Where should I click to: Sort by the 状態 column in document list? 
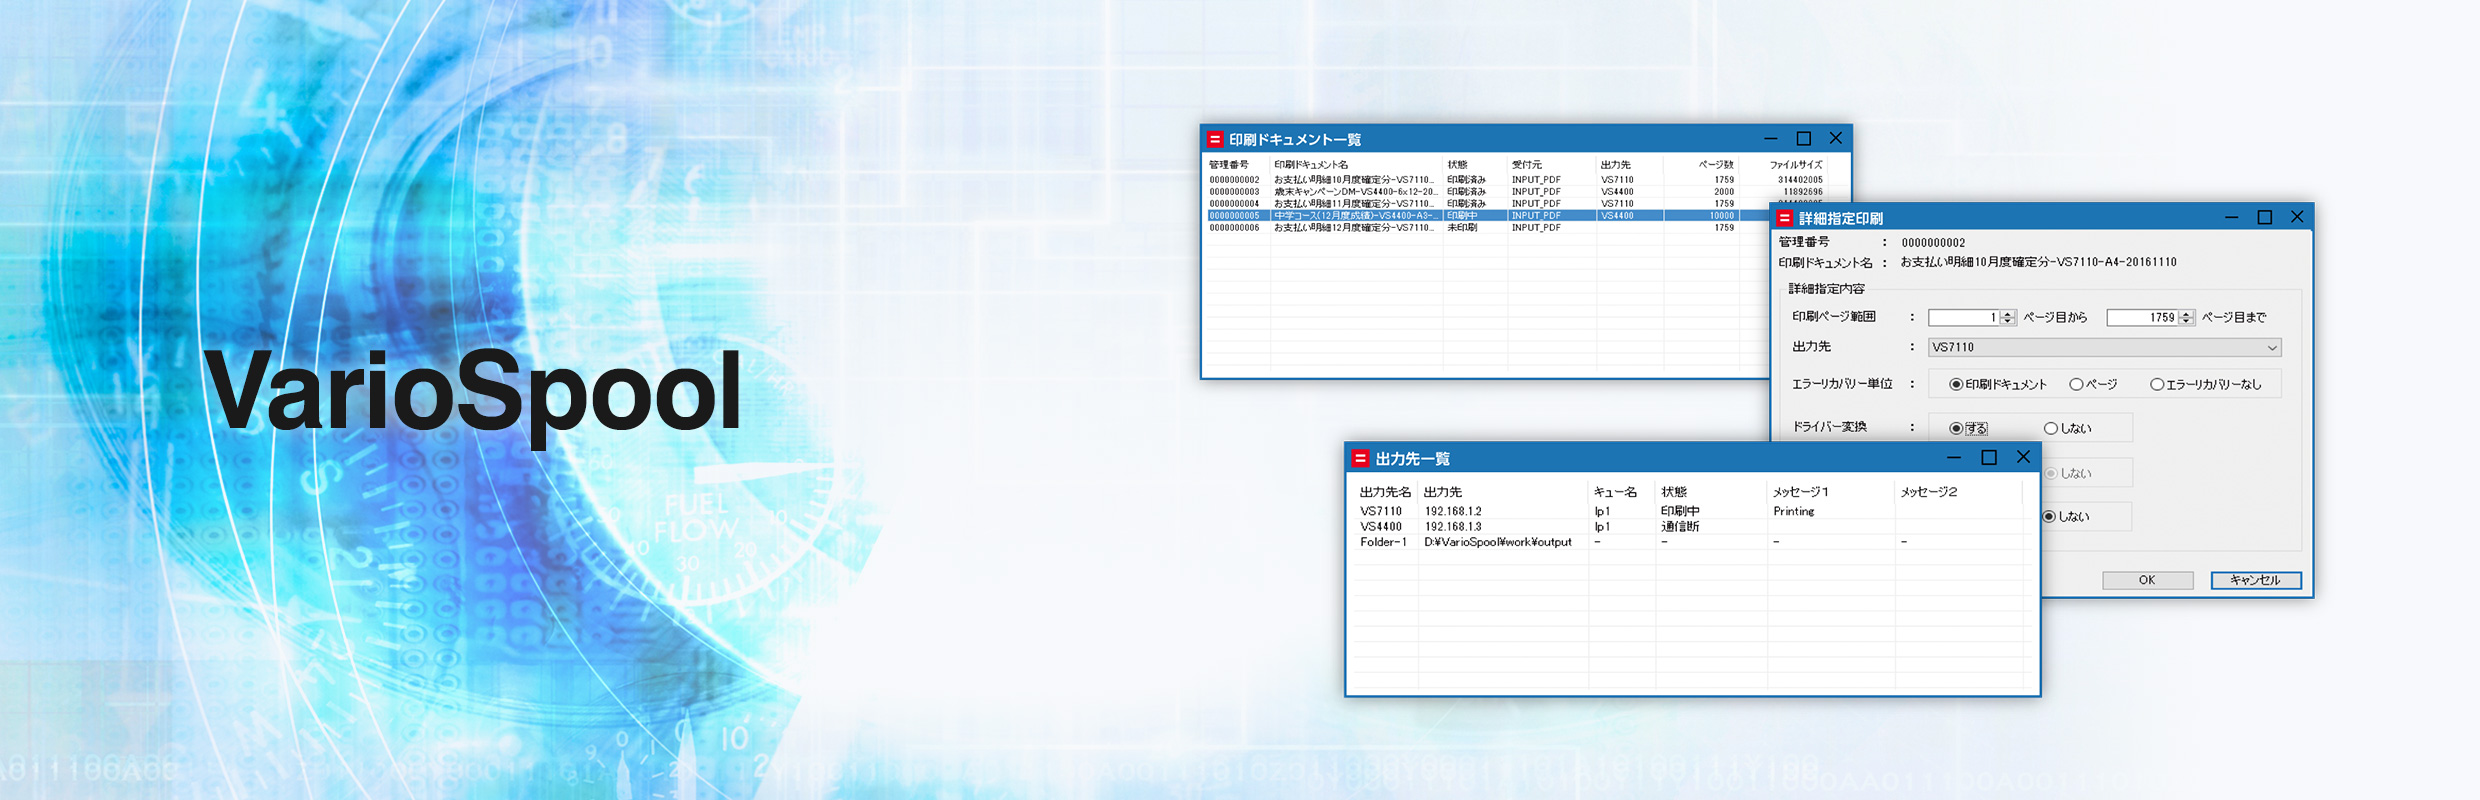(x=1458, y=165)
